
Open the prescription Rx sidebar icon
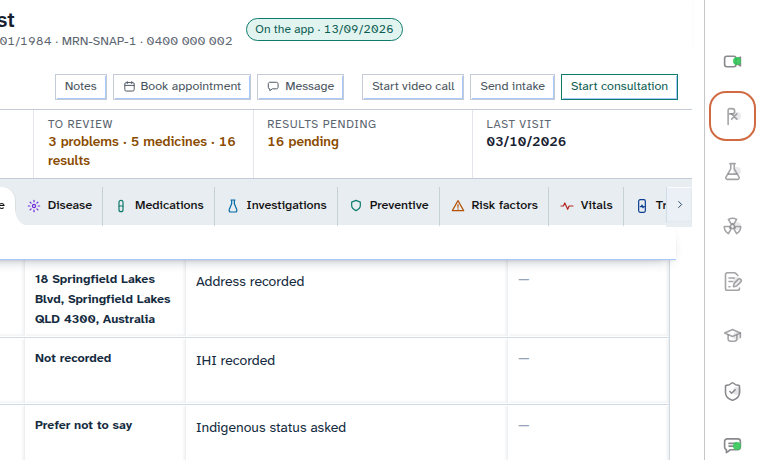(732, 116)
